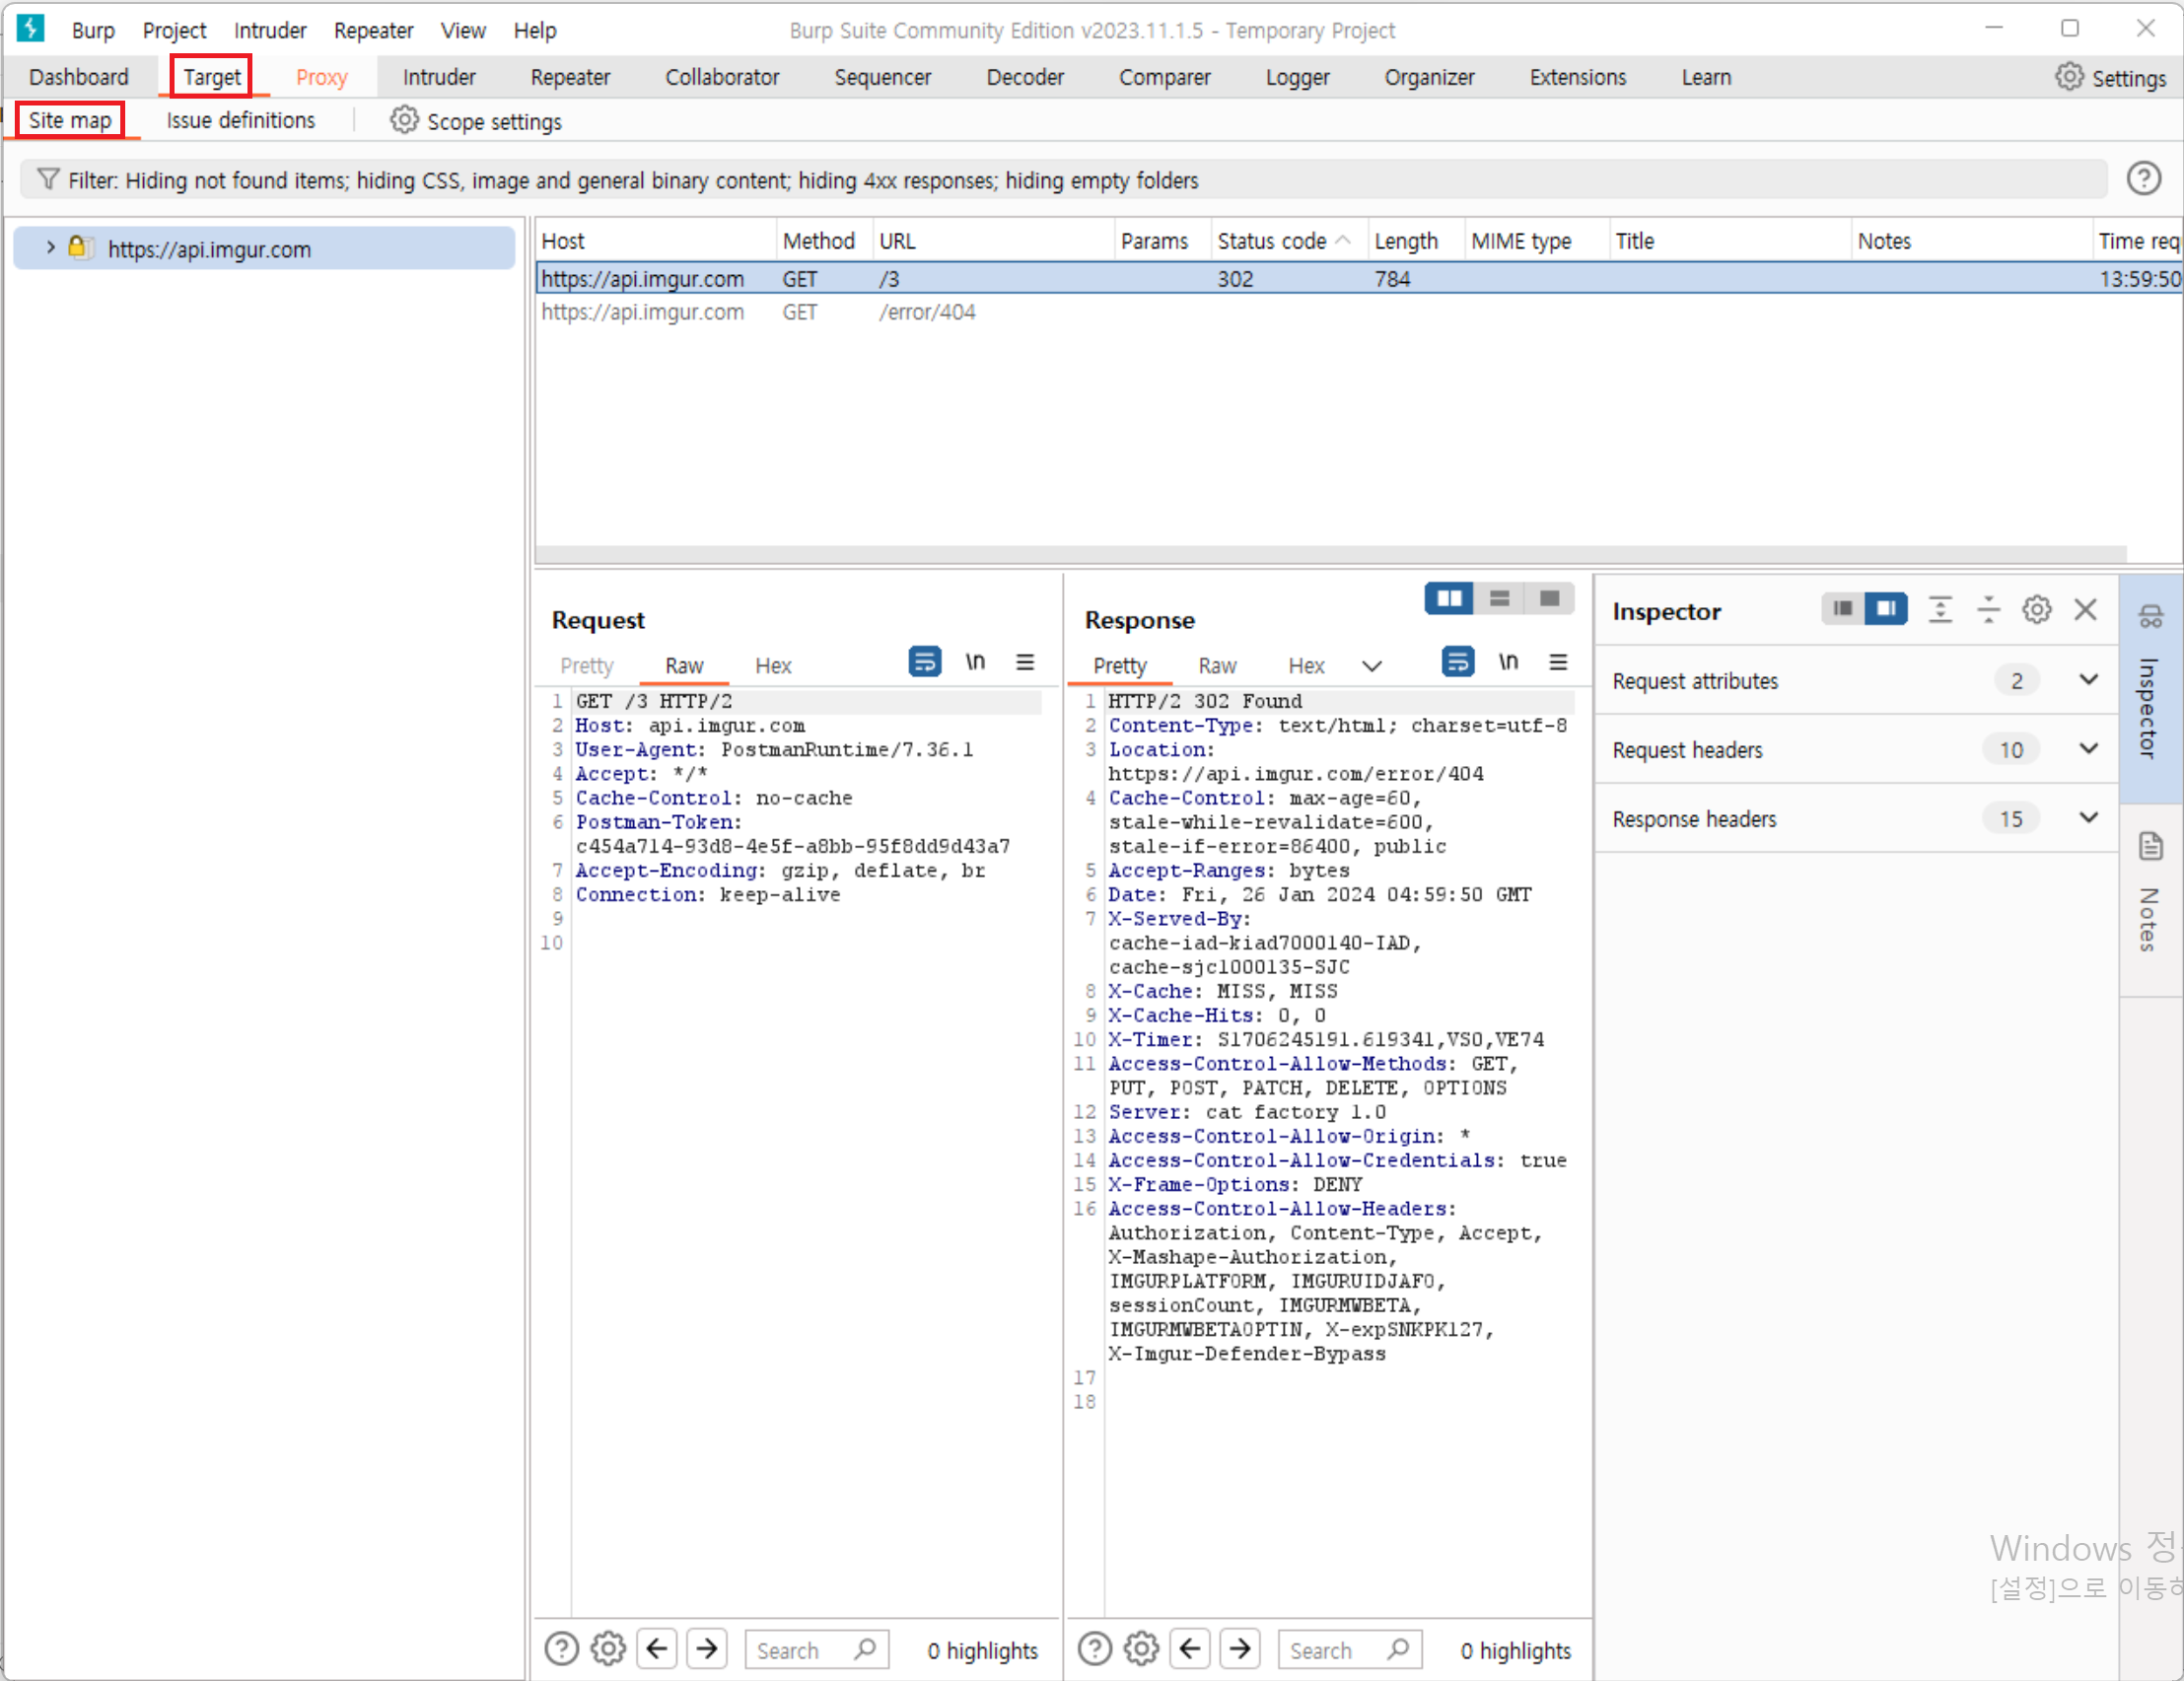Expand all Inspector sections icon
The width and height of the screenshot is (2184, 1681).
pyautogui.click(x=1940, y=610)
